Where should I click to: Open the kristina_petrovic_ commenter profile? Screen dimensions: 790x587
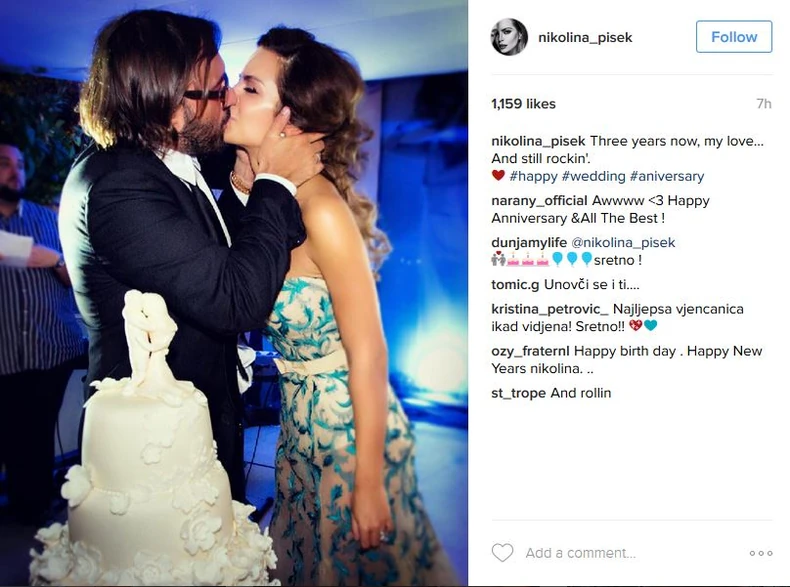click(x=550, y=309)
